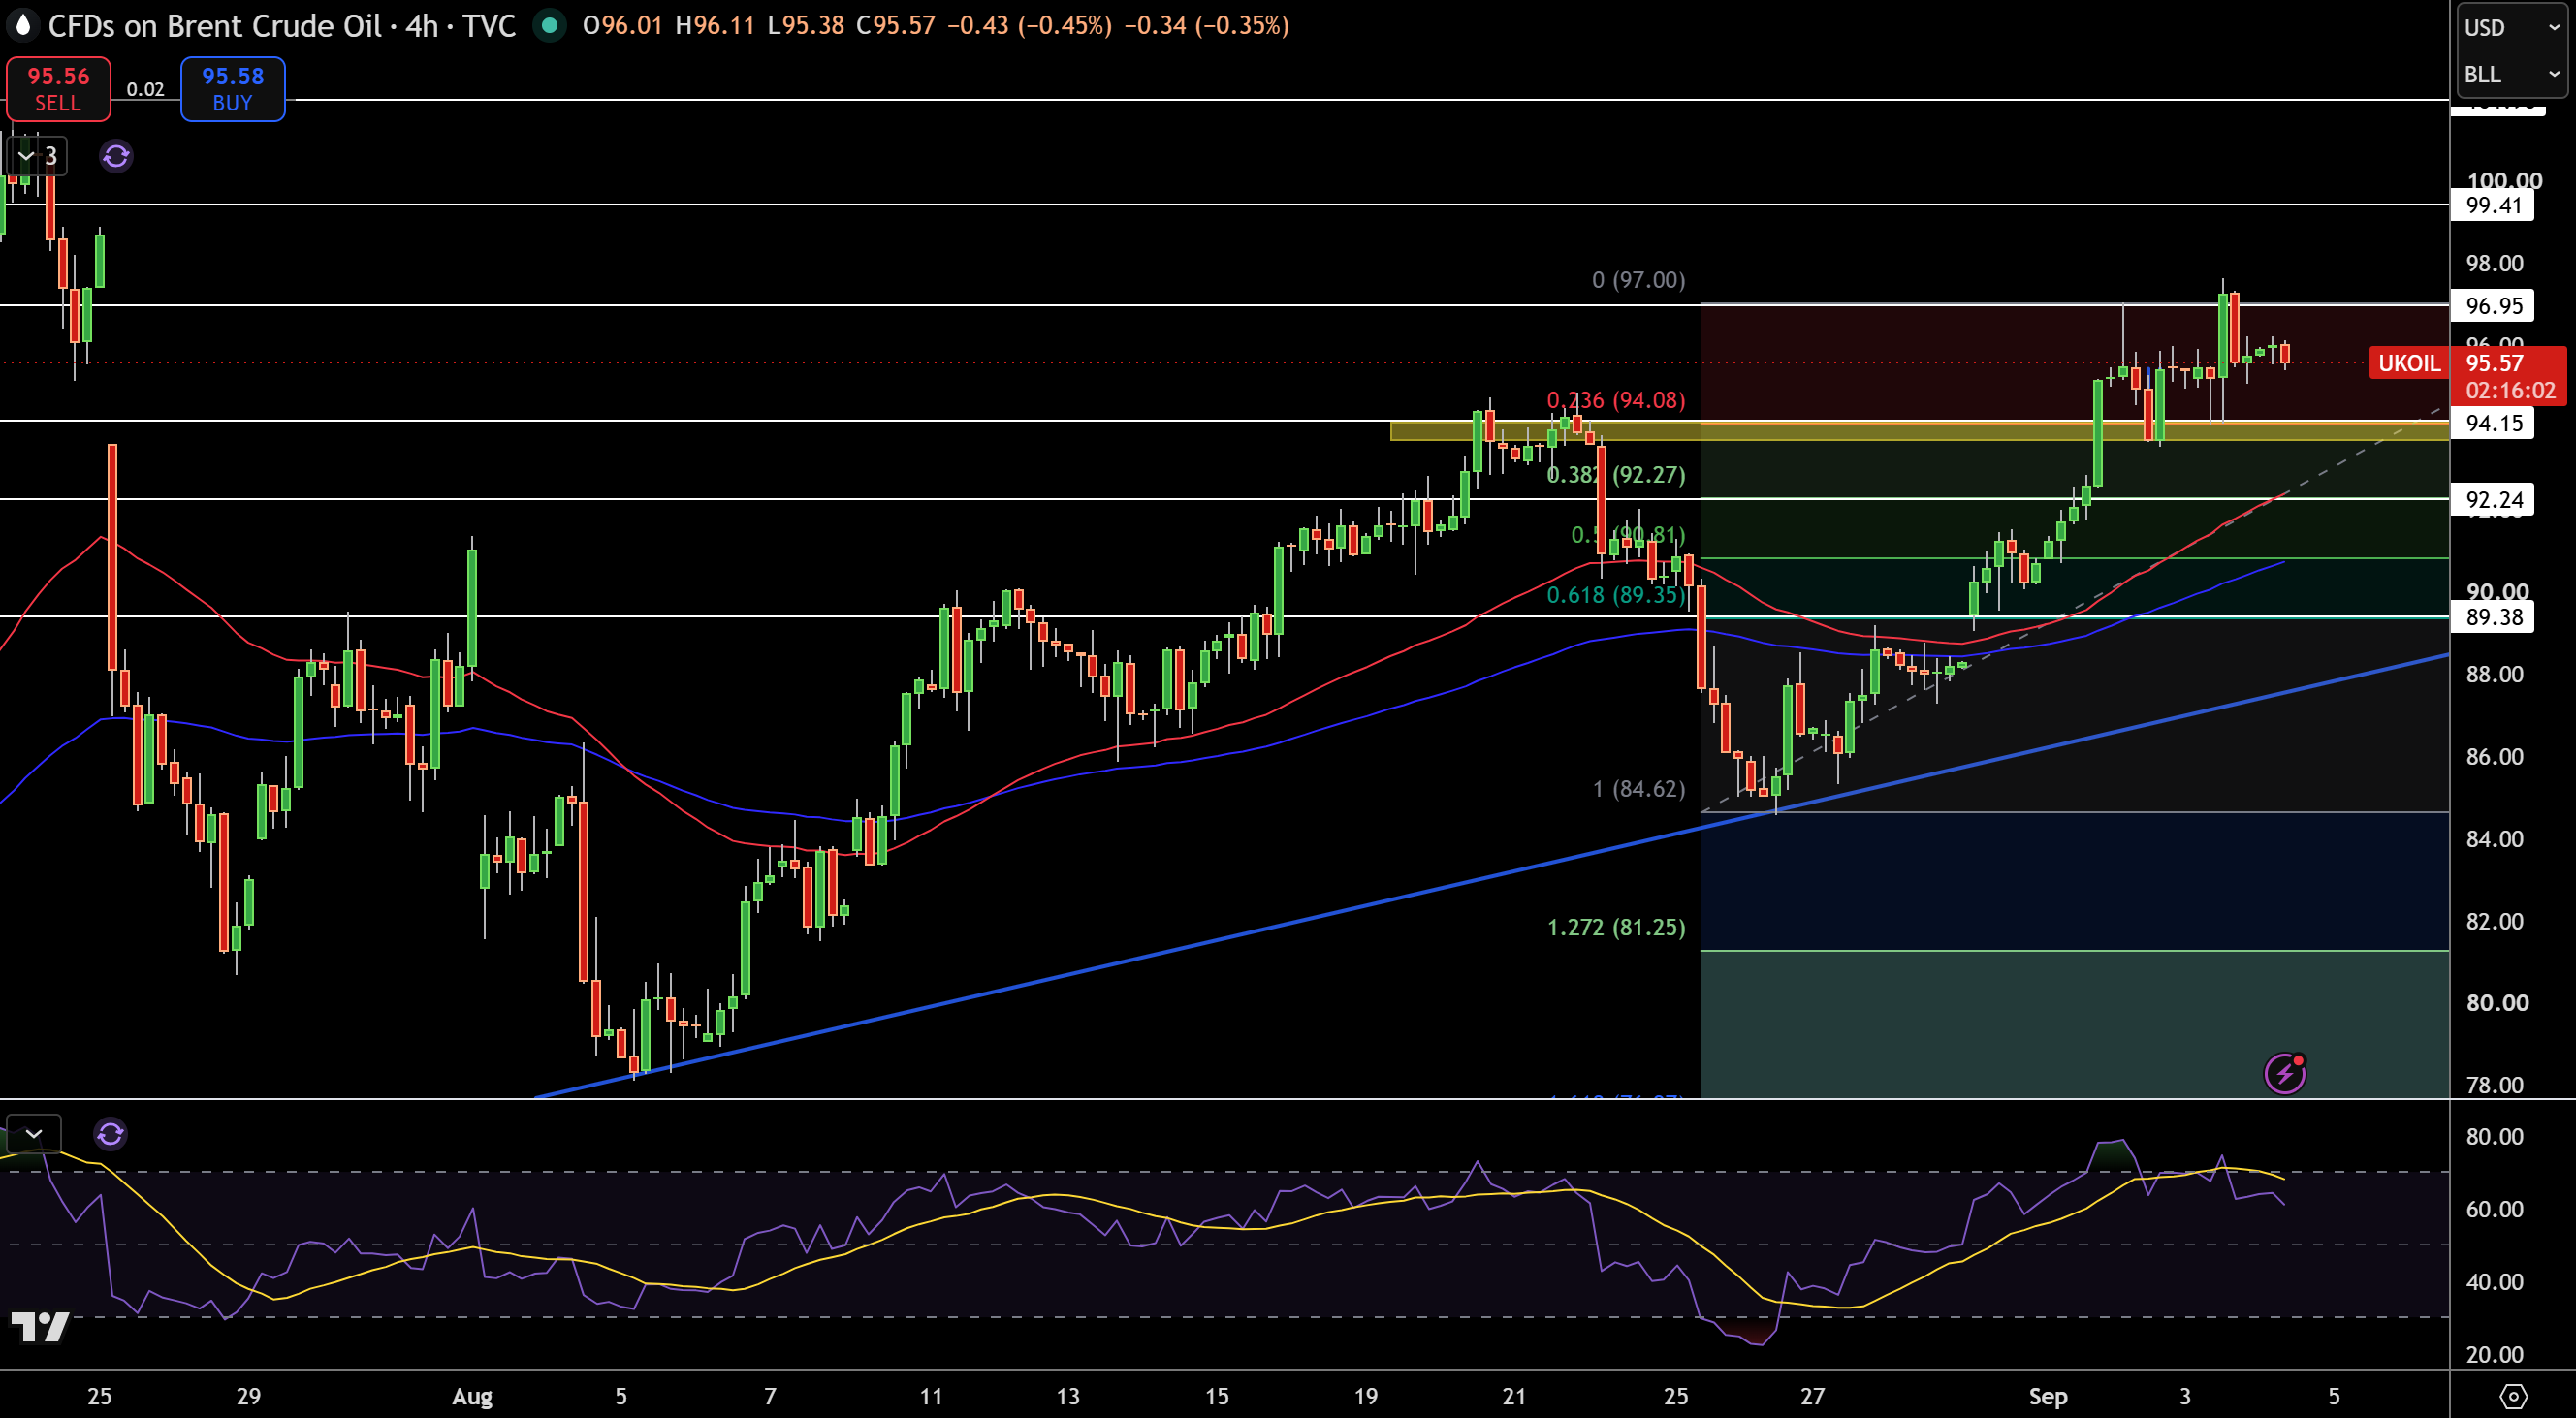
Task: Expand the indicators legend showing 3
Action: pos(37,156)
